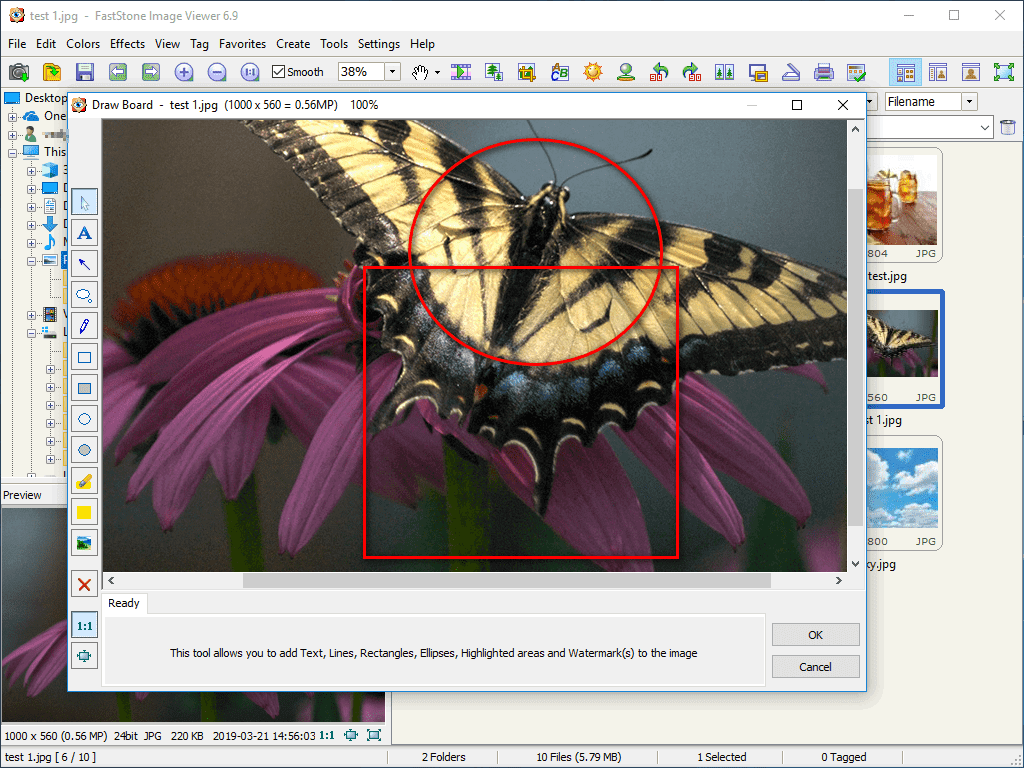Open the Edit menu

tap(46, 44)
